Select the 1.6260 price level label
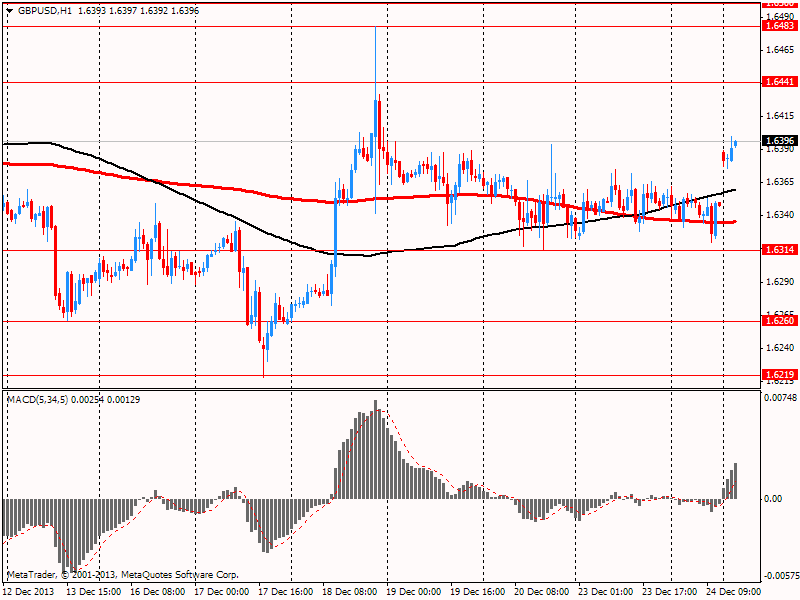This screenshot has height=600, width=800. coord(780,321)
